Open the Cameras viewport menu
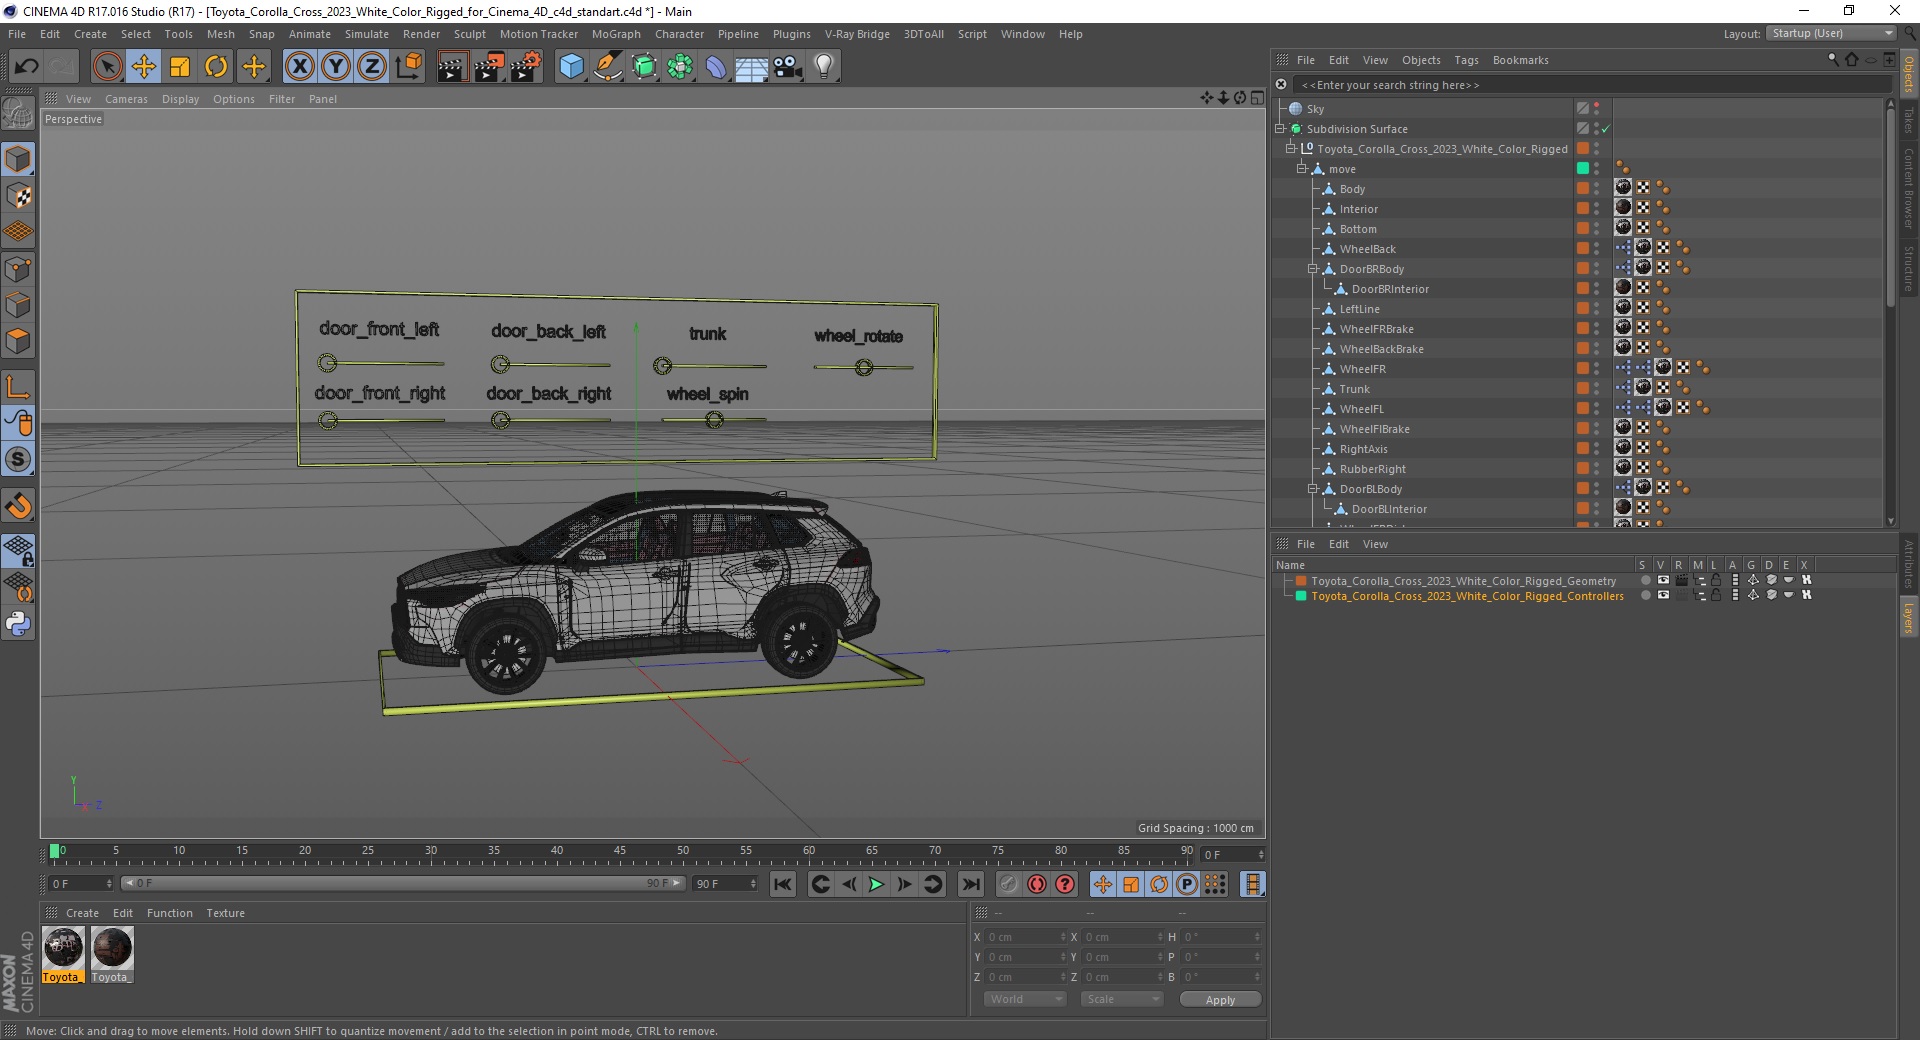Screen dimensions: 1920x1040 click(126, 99)
